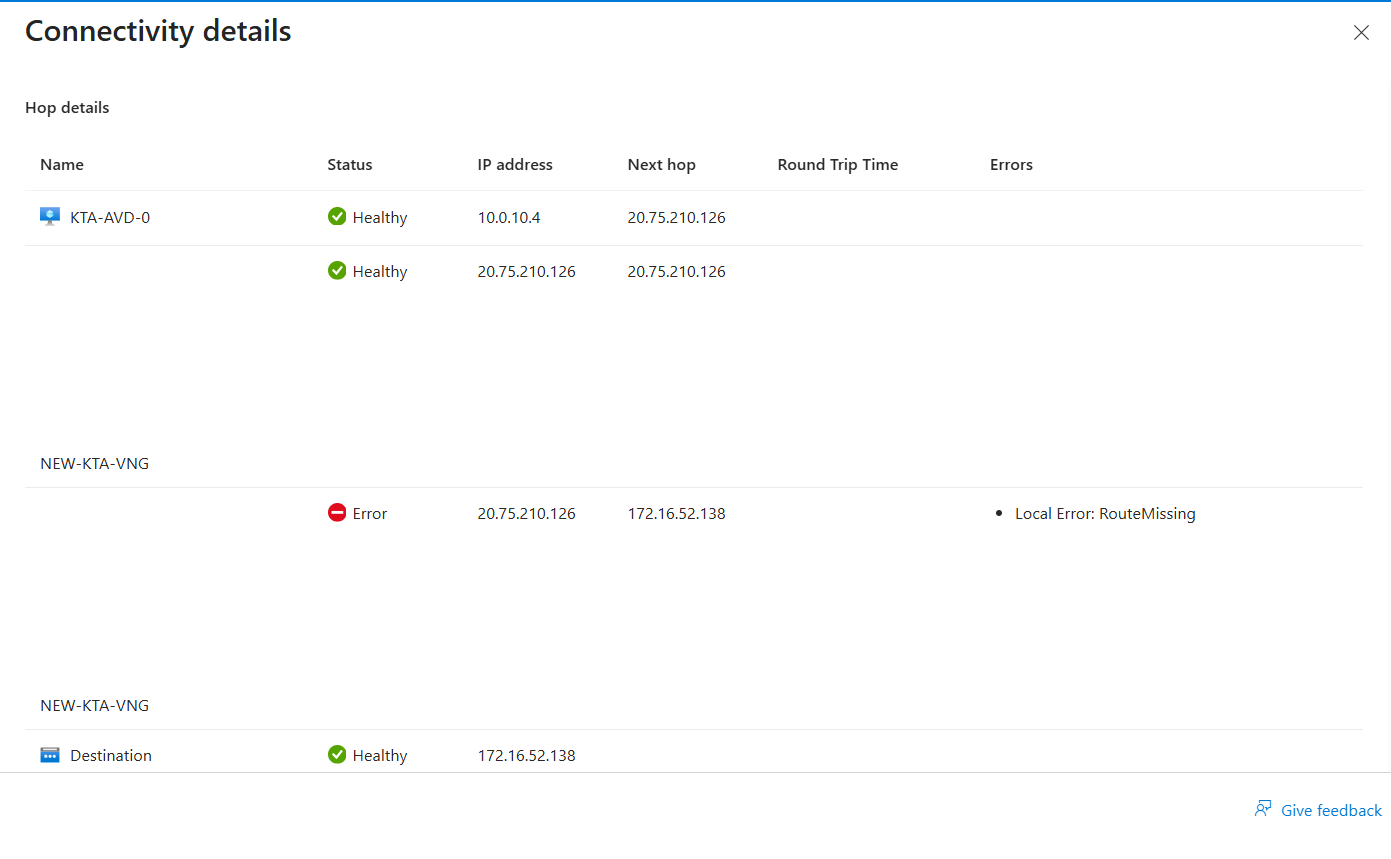Click the IP address column header
Screen dimensions: 1391x859
pos(515,164)
